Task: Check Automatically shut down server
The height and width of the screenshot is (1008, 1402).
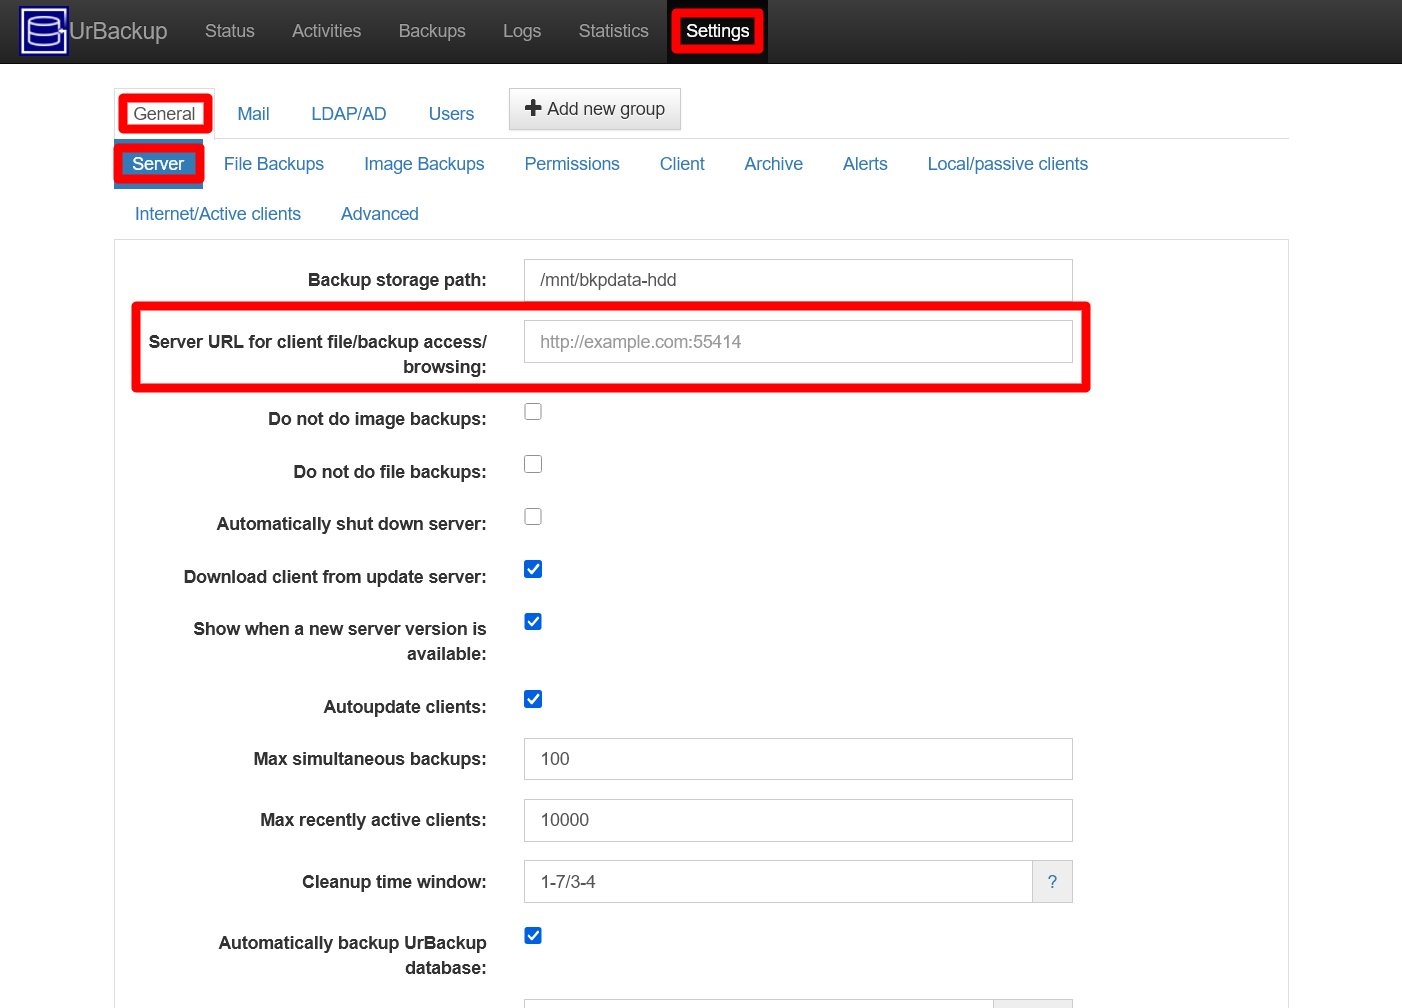Action: (532, 516)
